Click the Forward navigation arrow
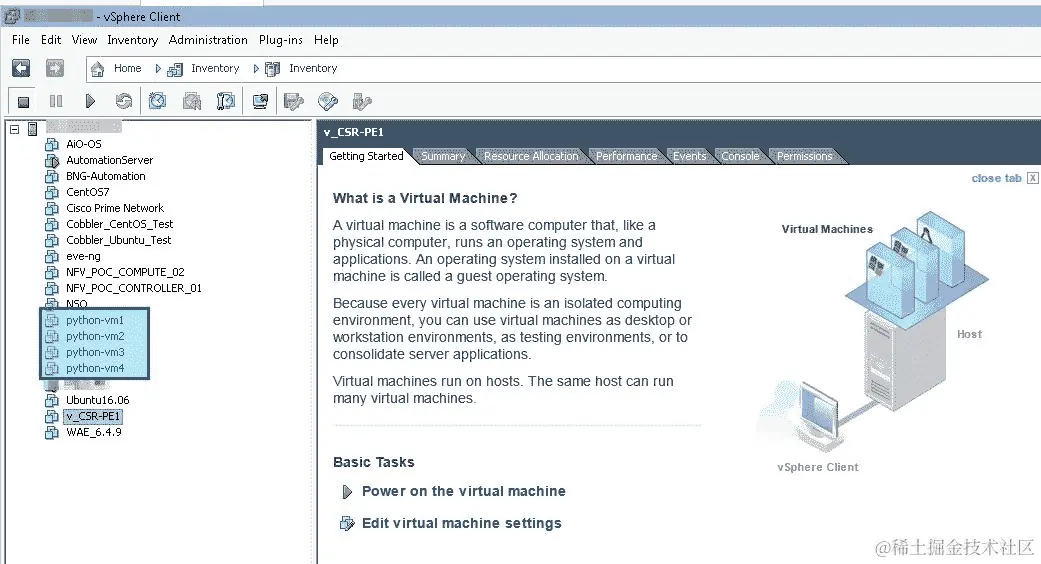The width and height of the screenshot is (1041, 564). click(54, 68)
